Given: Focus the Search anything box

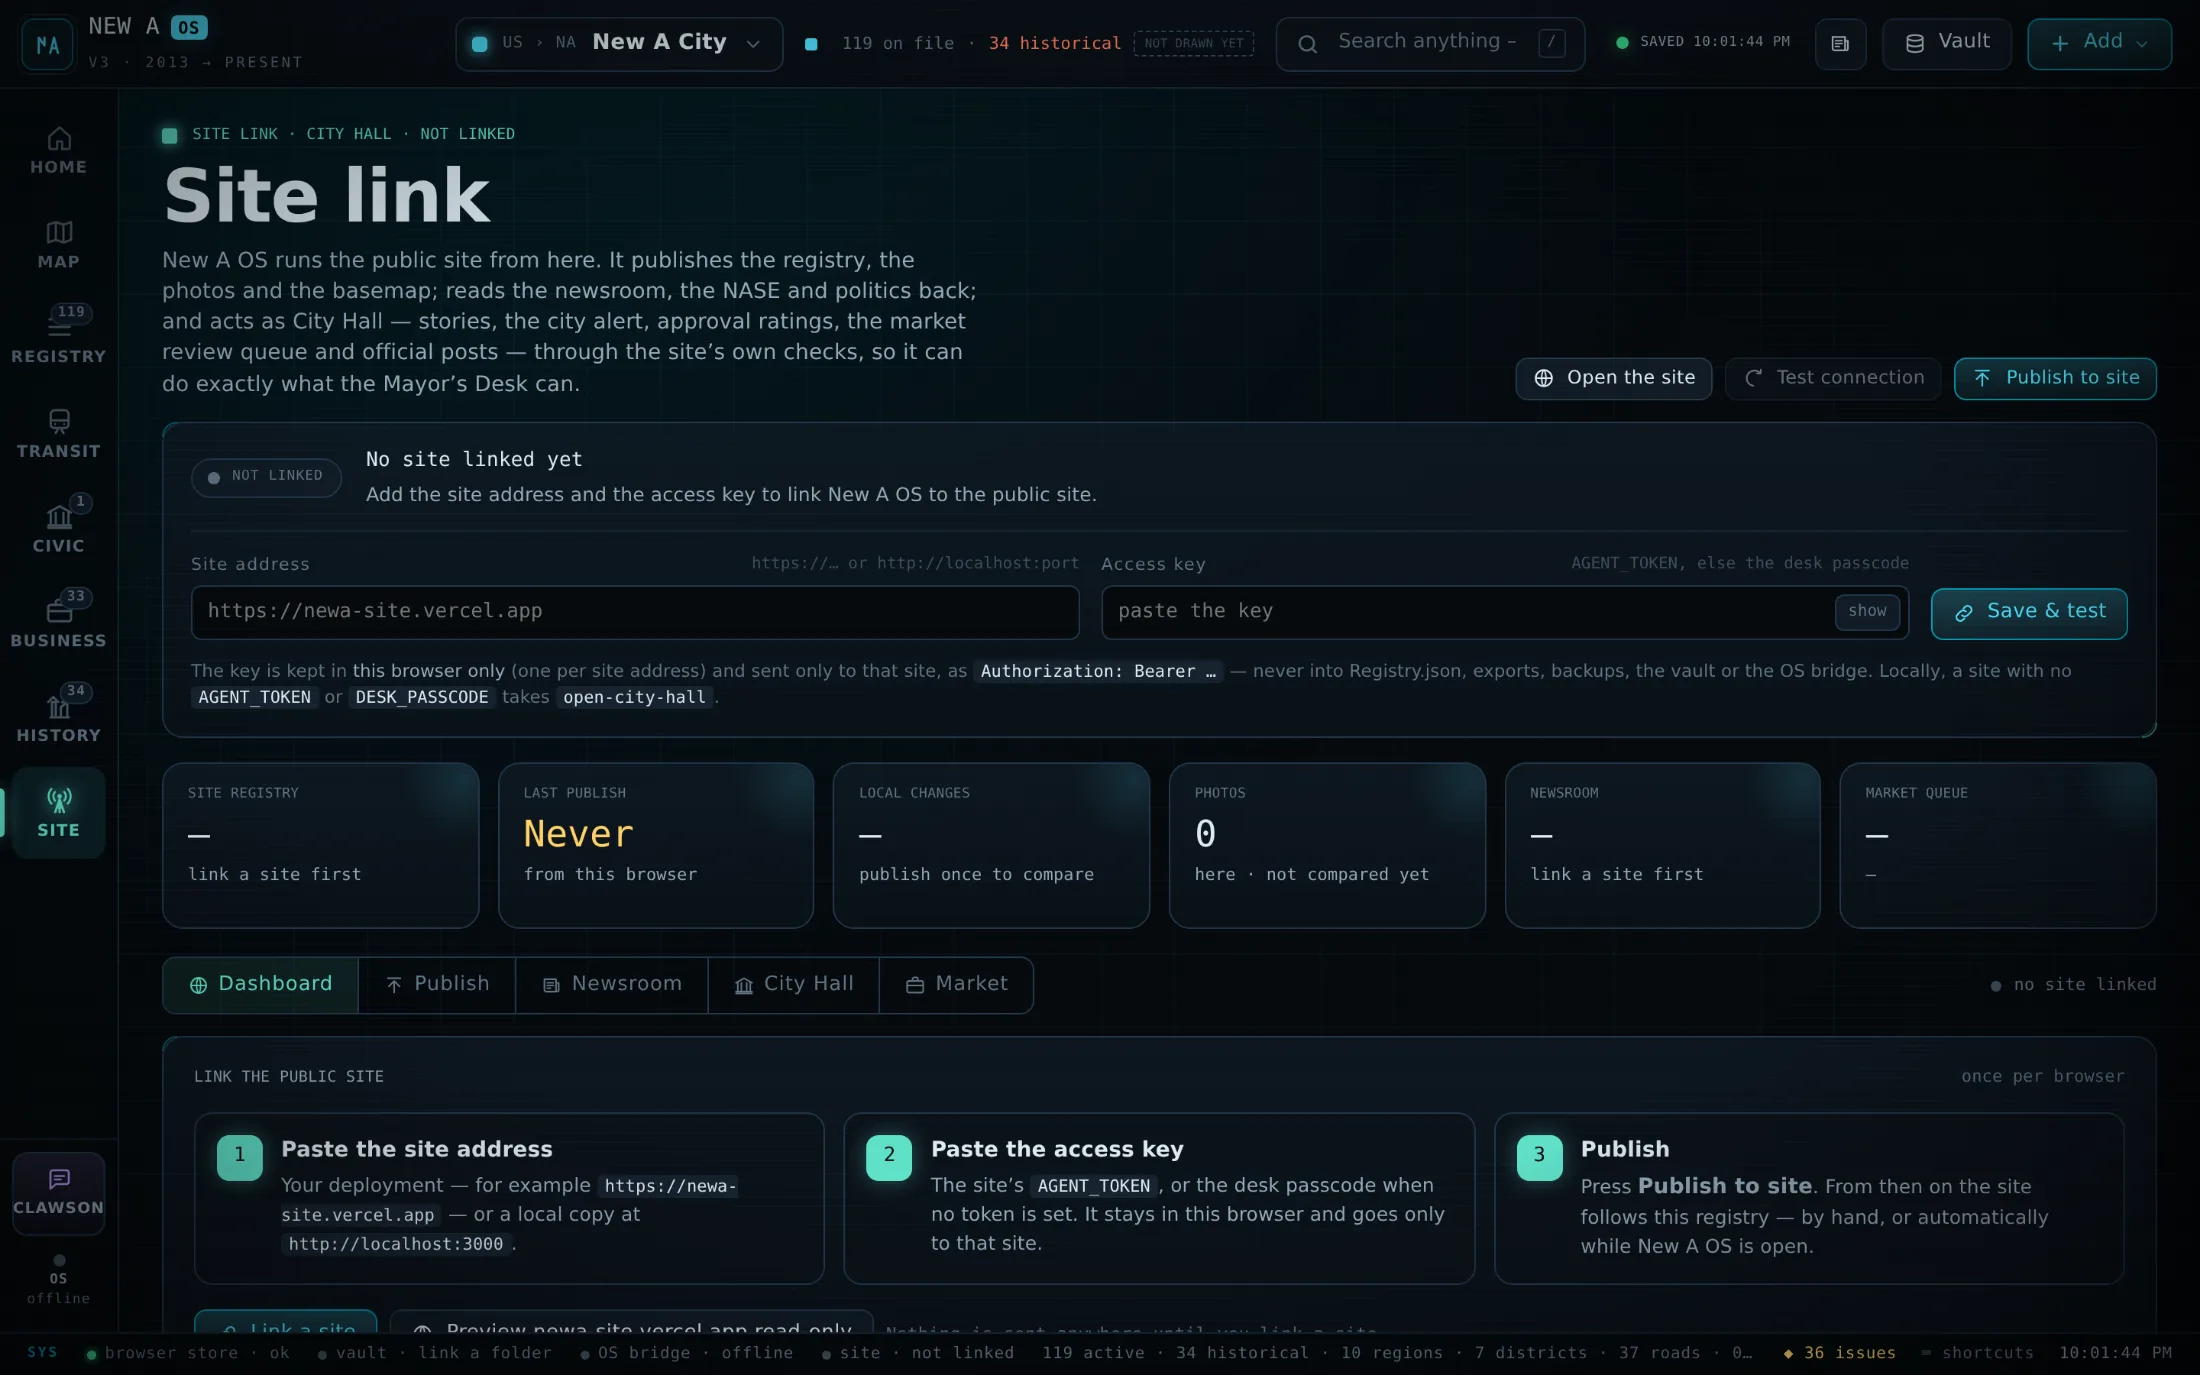Looking at the screenshot, I should [x=1430, y=43].
